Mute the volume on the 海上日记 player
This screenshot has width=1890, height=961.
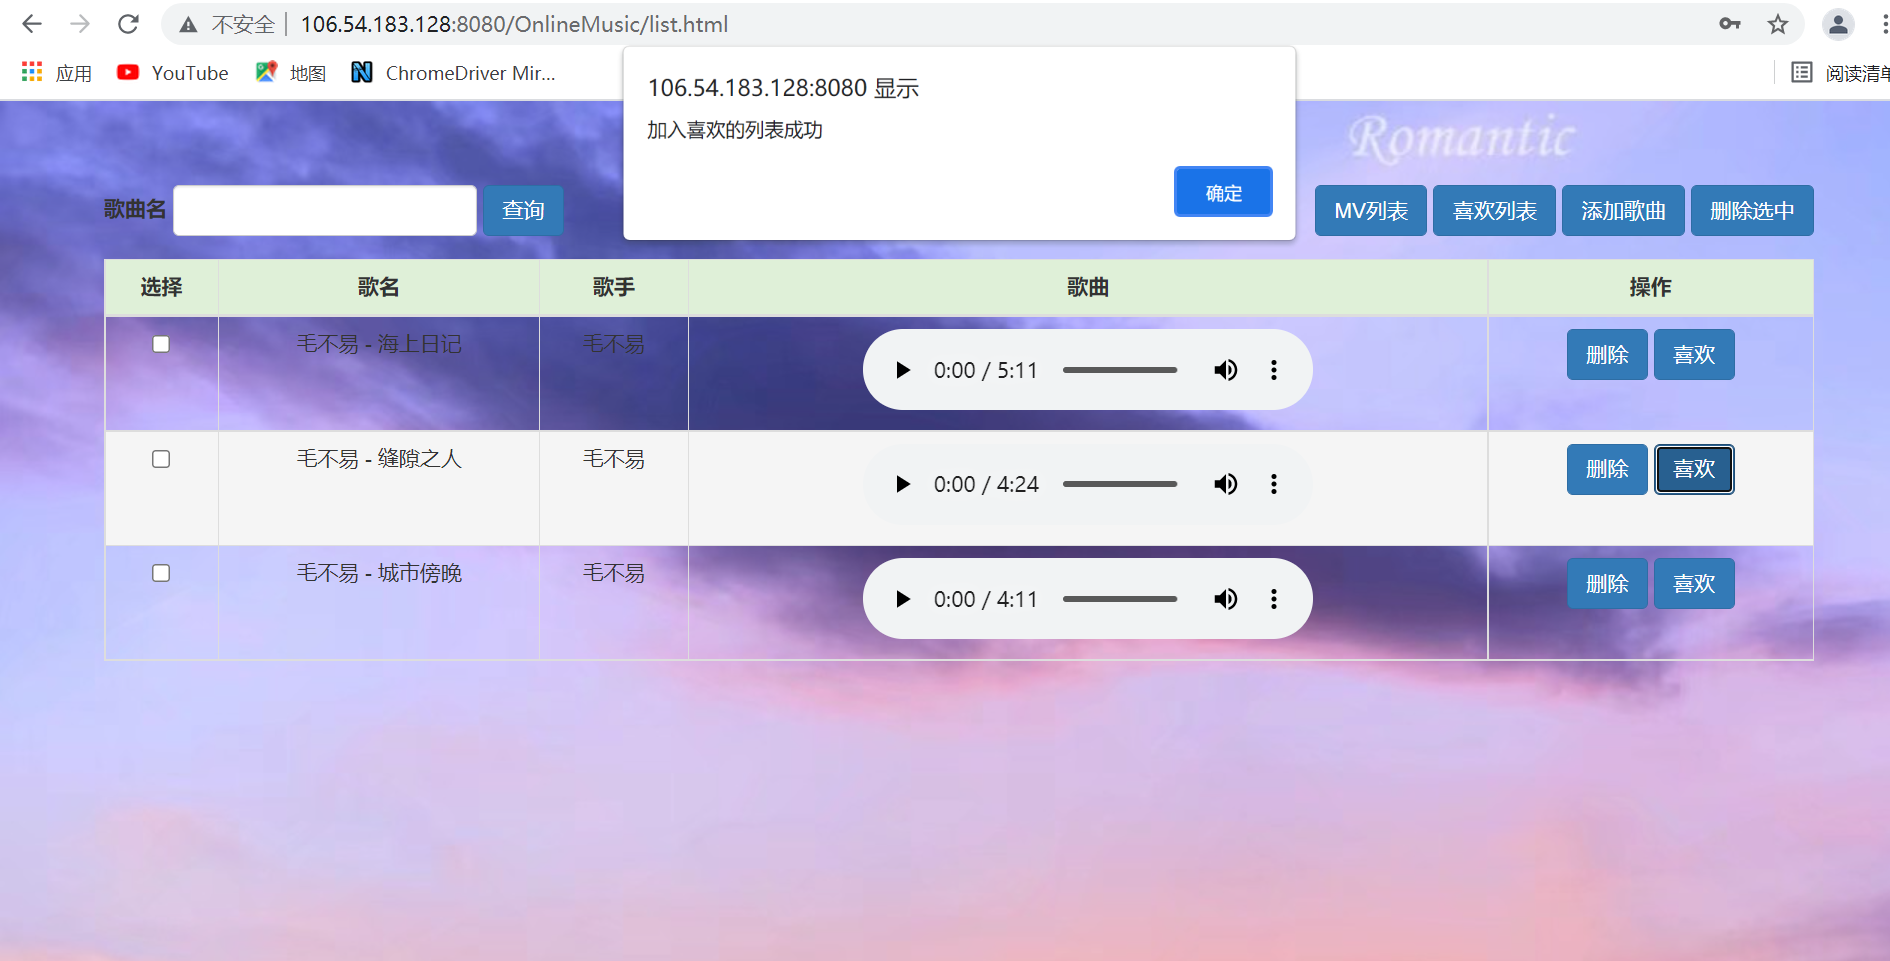point(1224,369)
